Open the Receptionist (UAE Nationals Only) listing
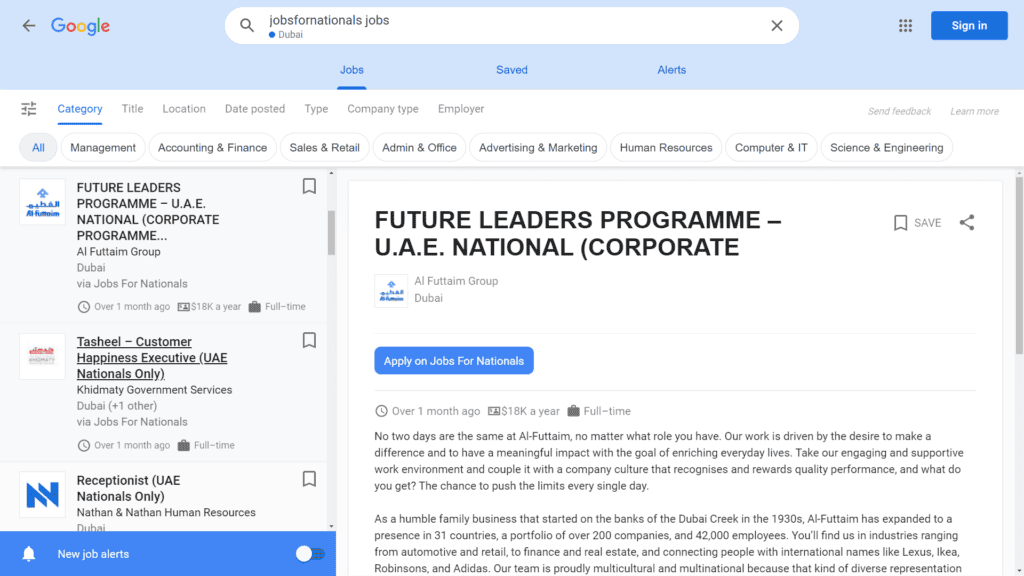Image resolution: width=1024 pixels, height=576 pixels. tap(129, 488)
